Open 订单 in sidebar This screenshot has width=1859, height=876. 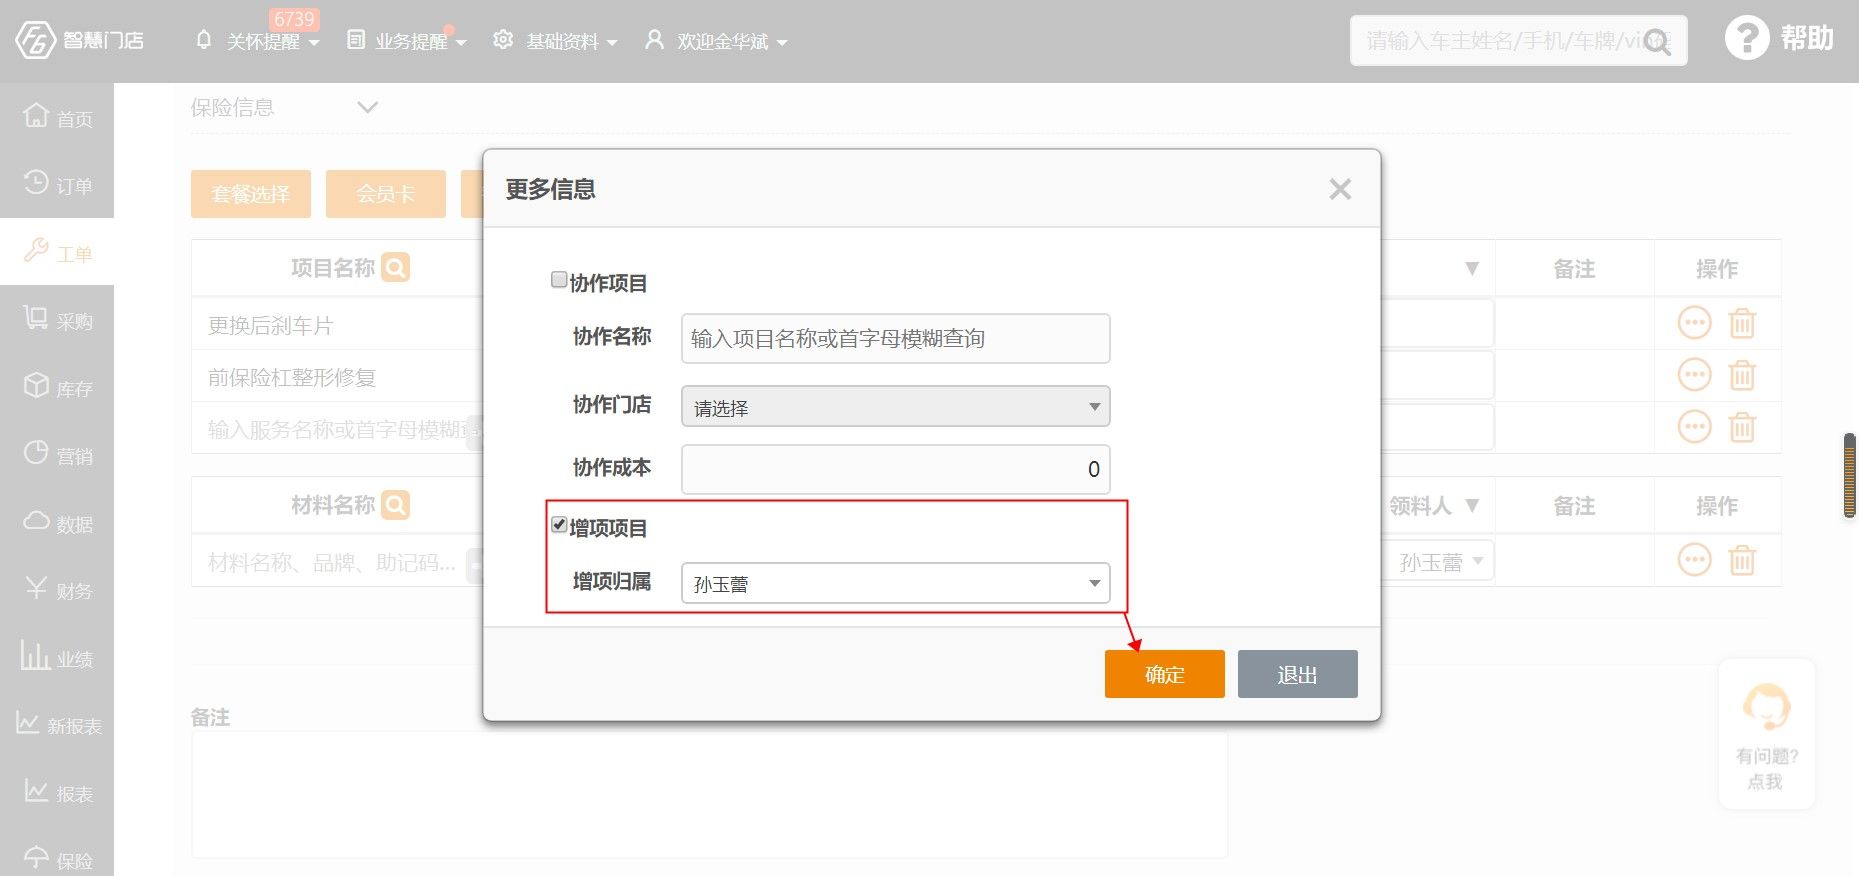tap(57, 185)
